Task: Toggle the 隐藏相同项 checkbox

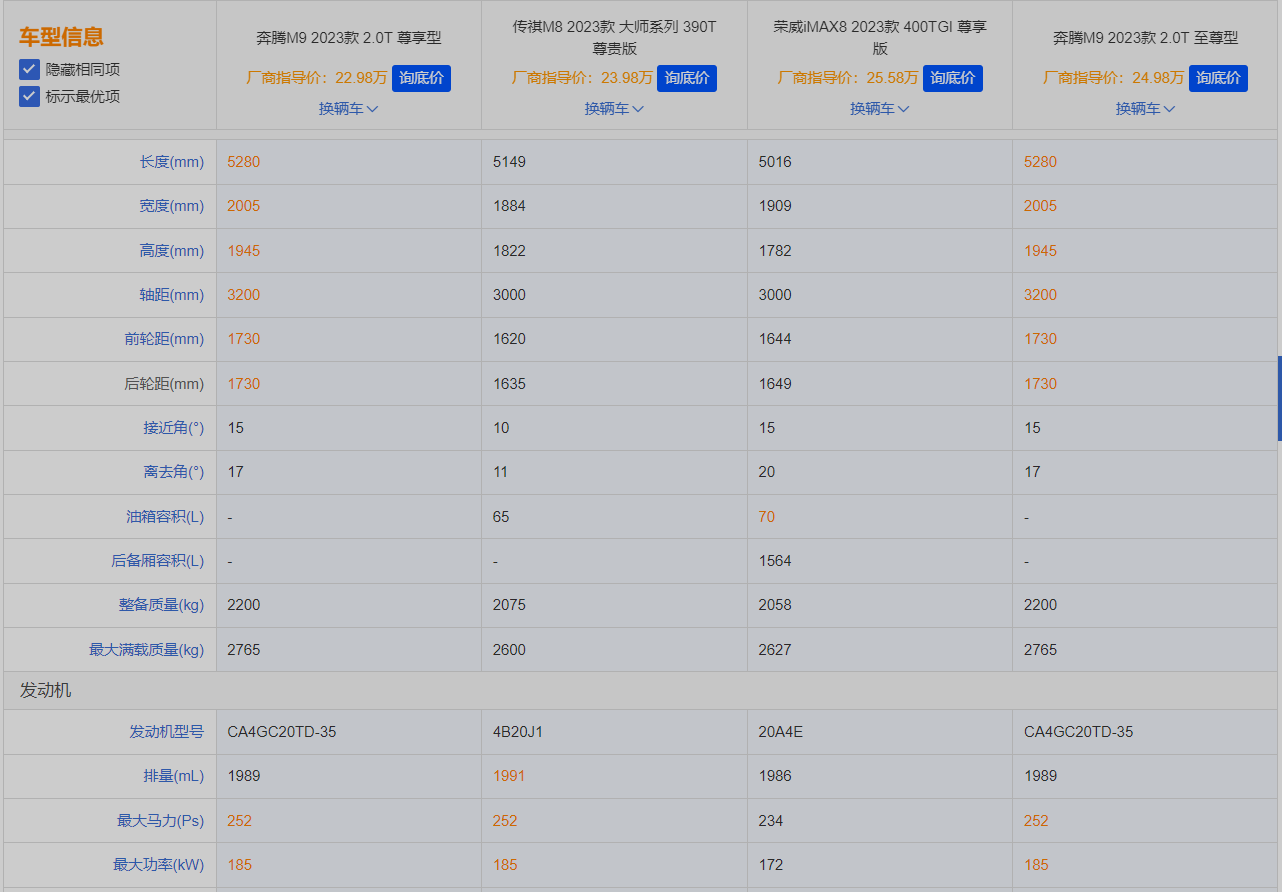Action: 29,70
